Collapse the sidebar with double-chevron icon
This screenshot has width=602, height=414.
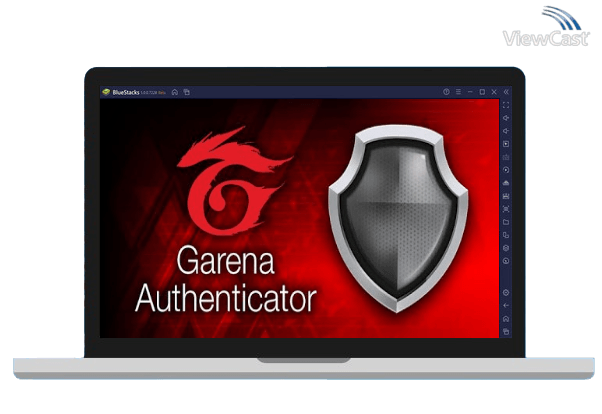506,92
